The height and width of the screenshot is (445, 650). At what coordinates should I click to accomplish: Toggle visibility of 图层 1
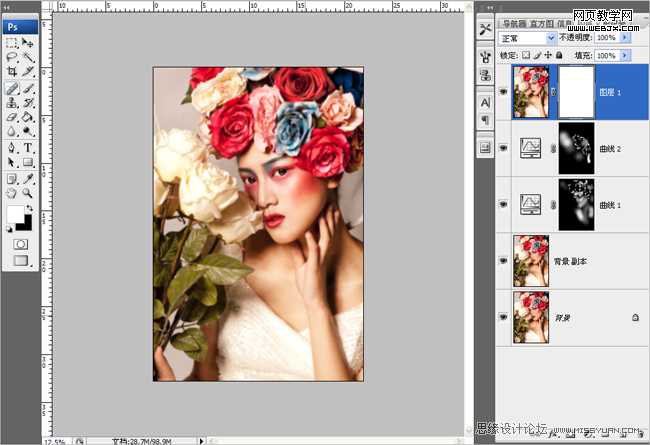pyautogui.click(x=503, y=90)
